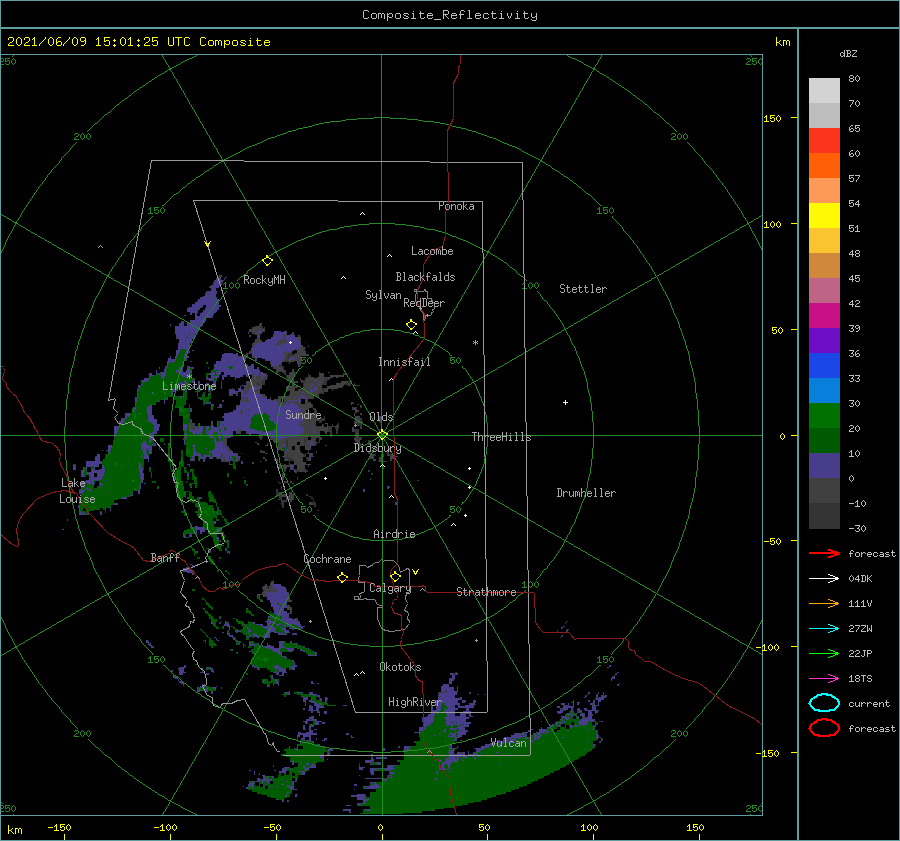900x841 pixels.
Task: Select the magenta 39-42 dBZ swatch
Action: coord(824,315)
